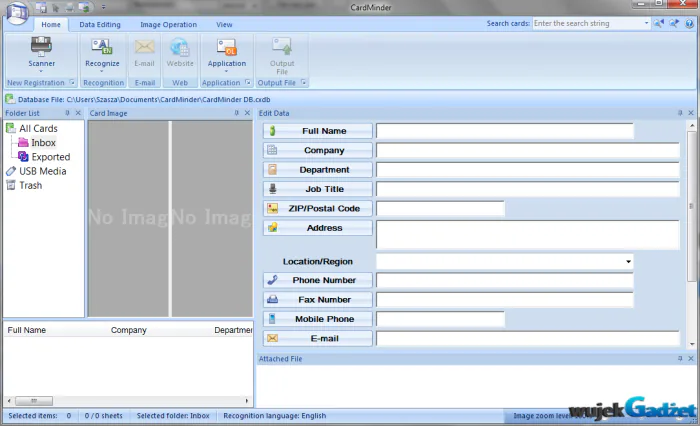Click the ZIP/Postal Code field button
The height and width of the screenshot is (426, 700).
click(317, 209)
